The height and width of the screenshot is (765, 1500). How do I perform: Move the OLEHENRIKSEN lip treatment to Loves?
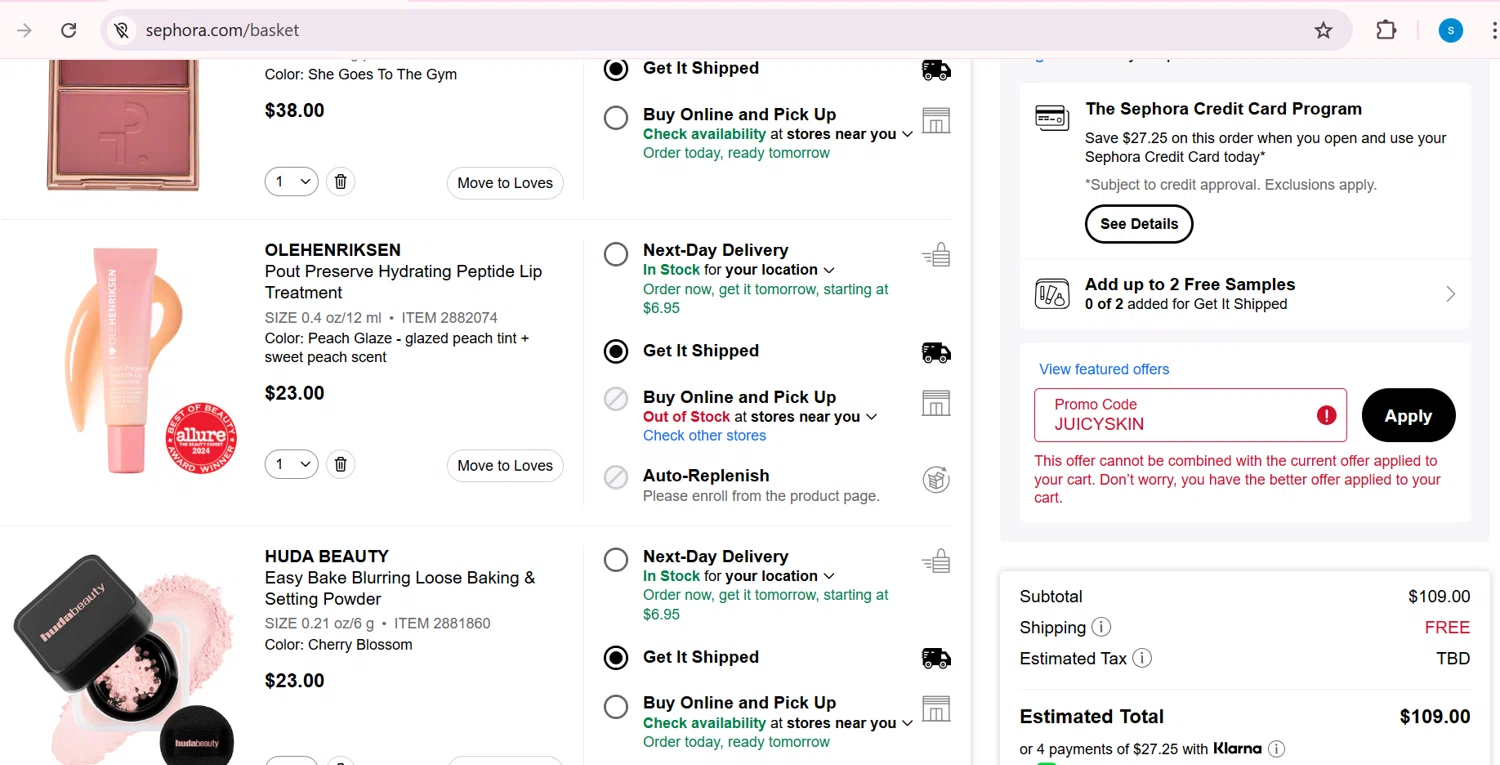click(505, 466)
